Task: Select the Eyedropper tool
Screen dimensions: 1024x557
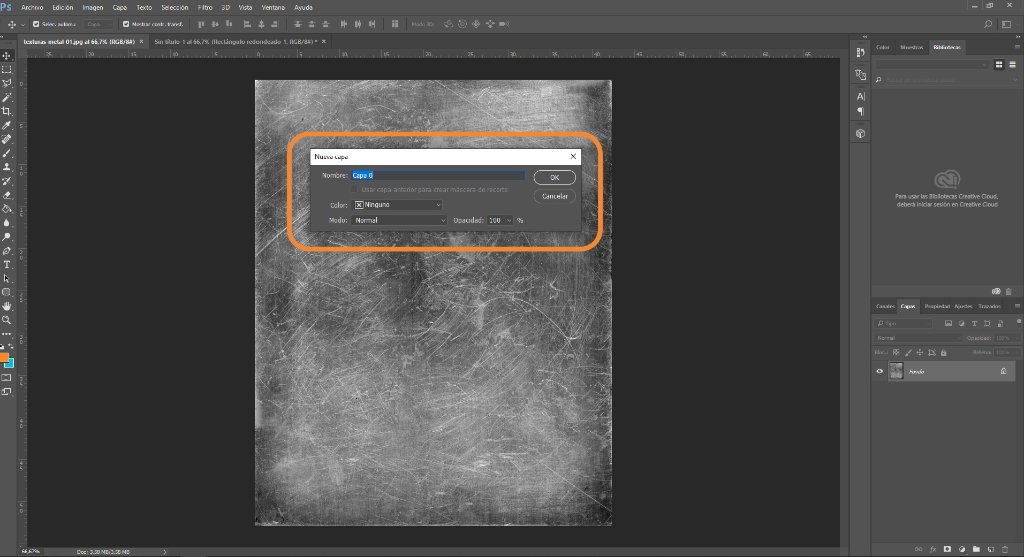Action: (7, 125)
